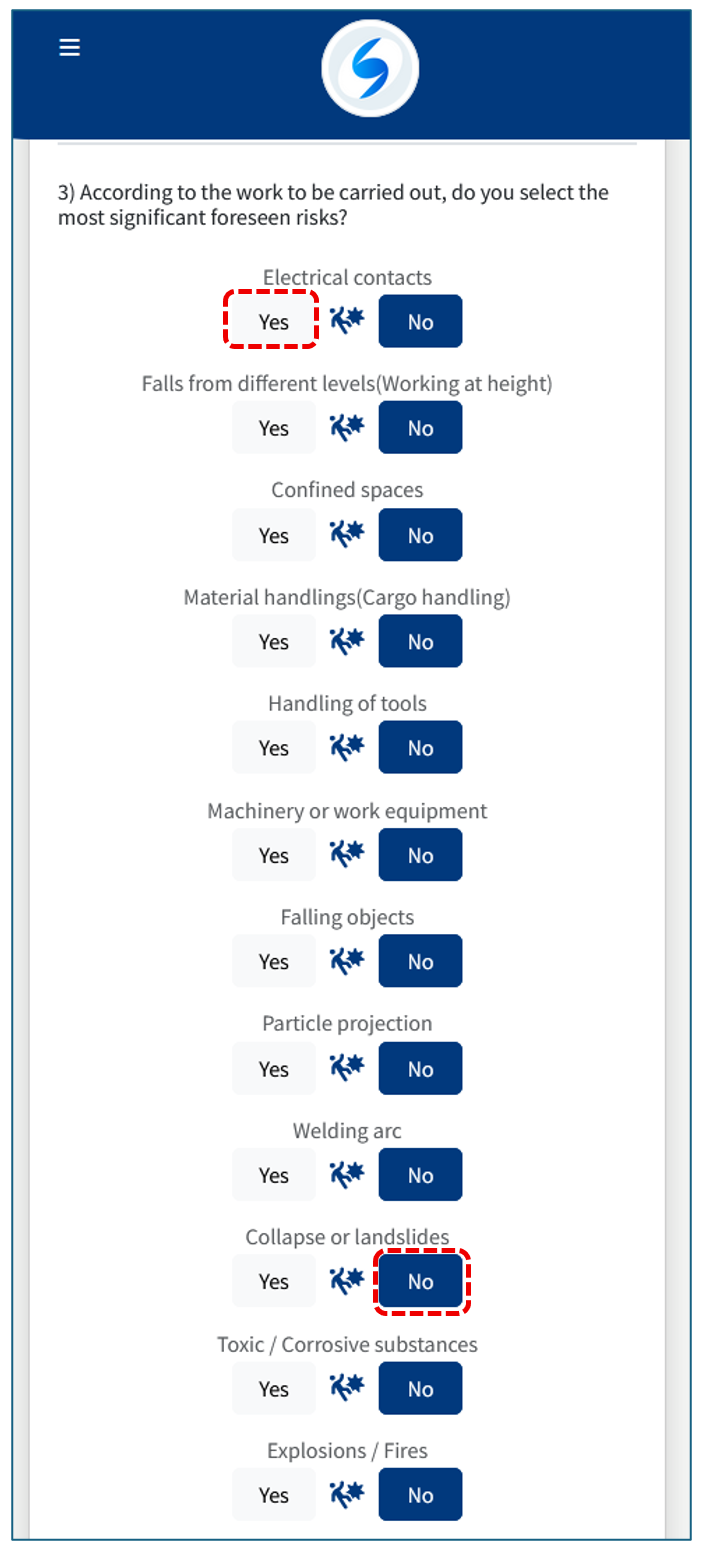Mark Machinery or work equipment as Yes
701x1546 pixels.
273,855
